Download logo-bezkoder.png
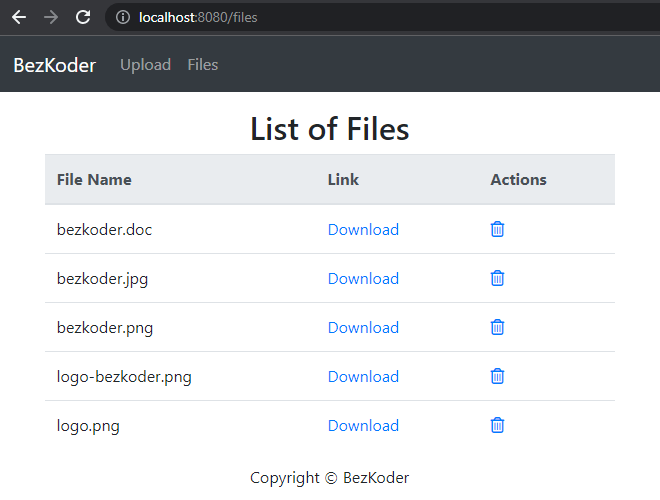Screen dimensions: 660x500 tap(363, 377)
